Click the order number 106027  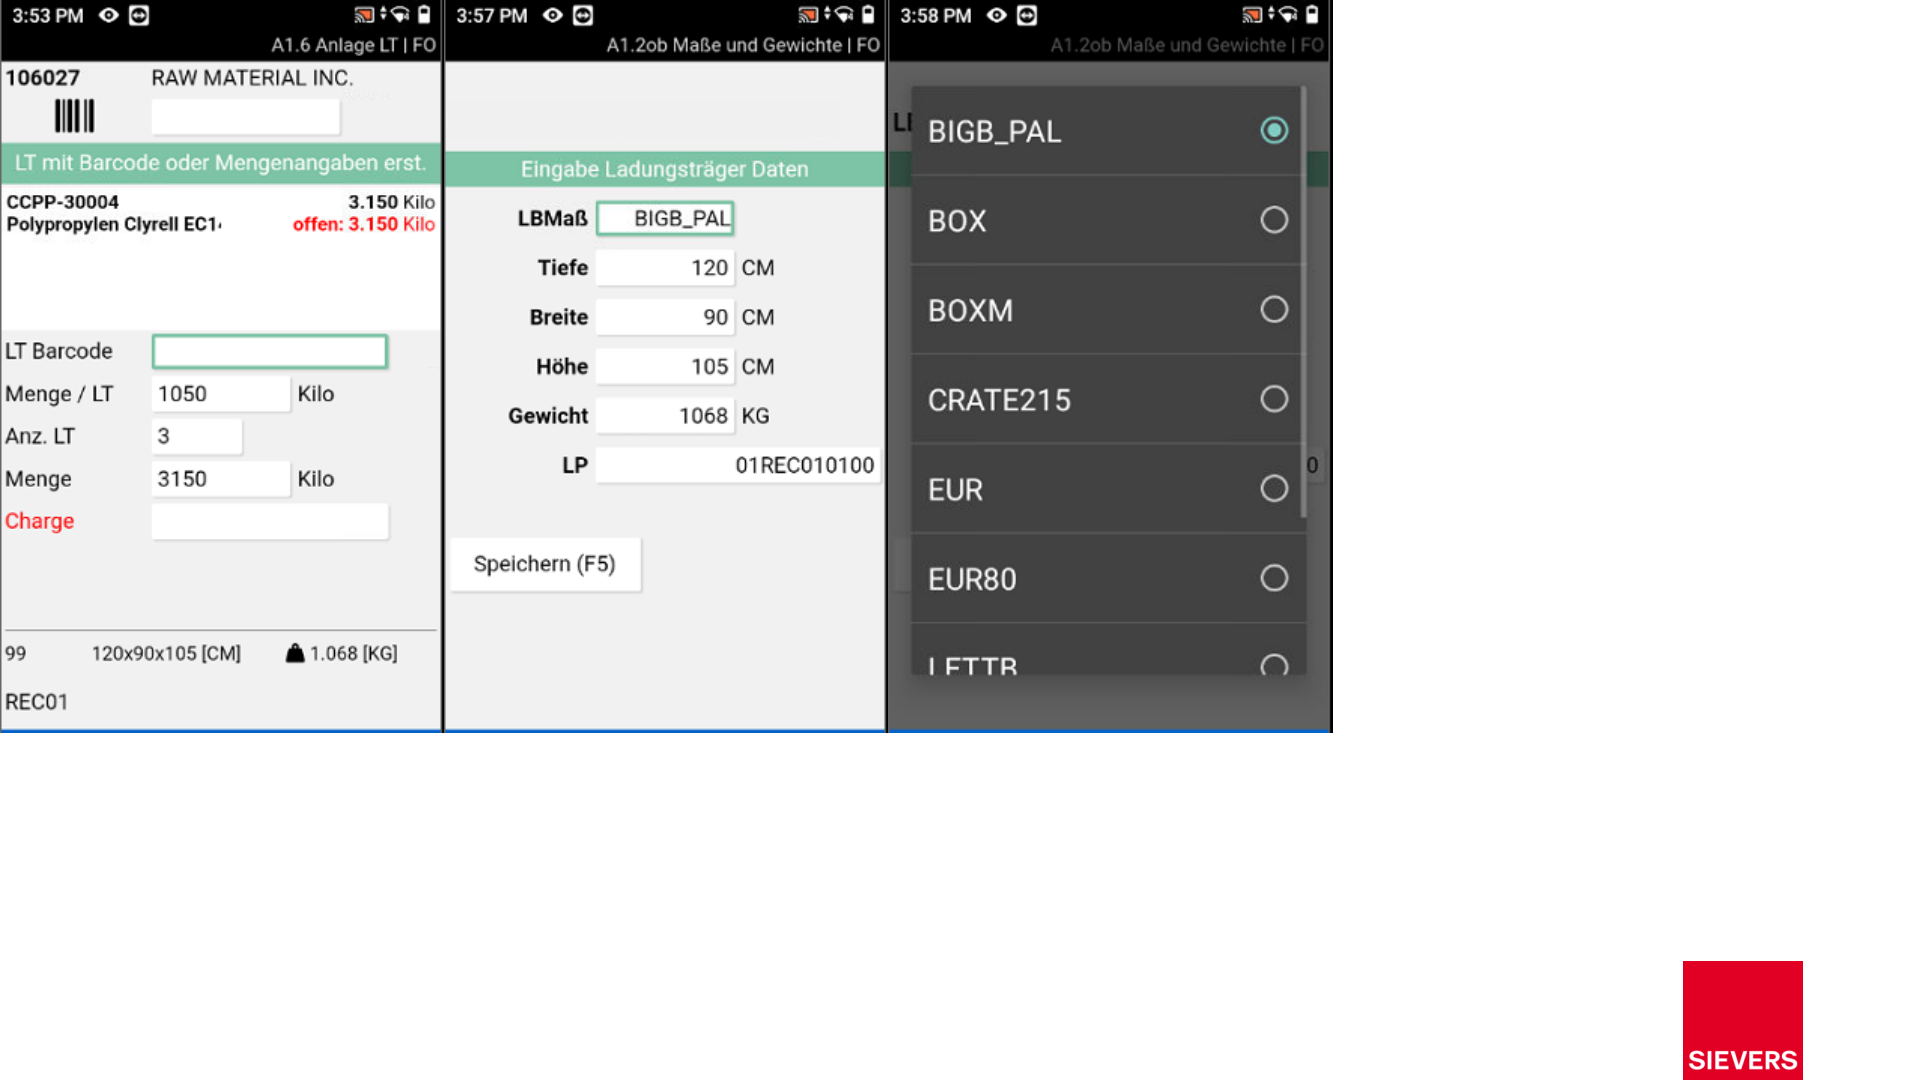[x=43, y=78]
